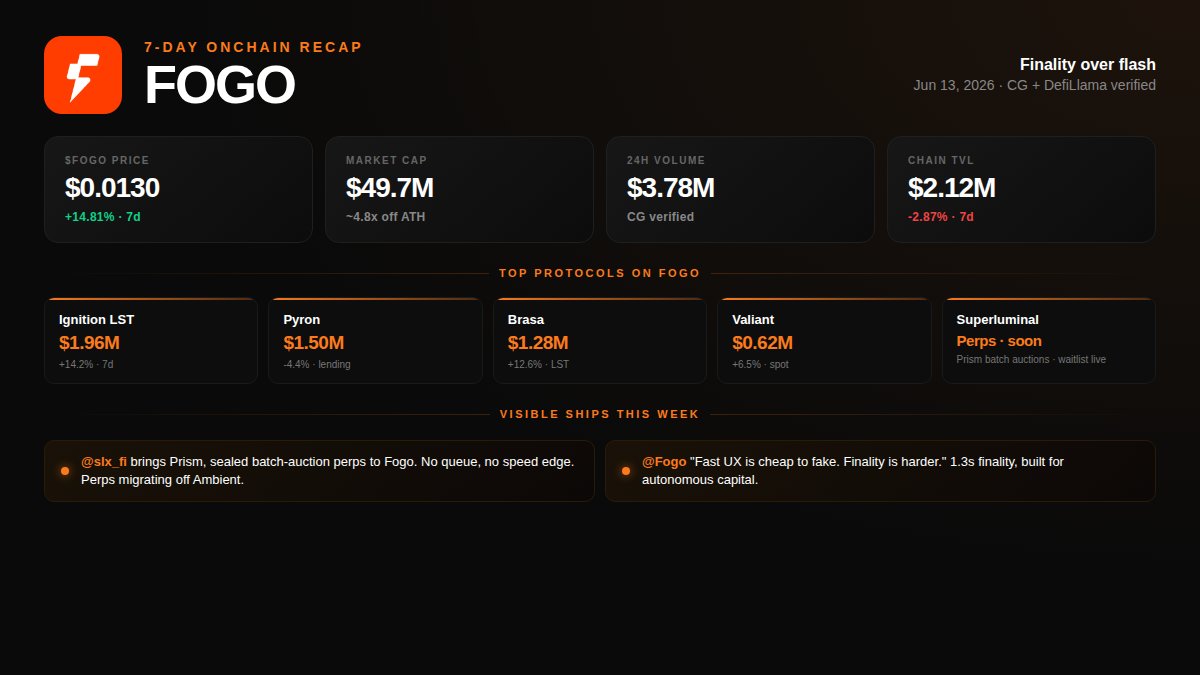The width and height of the screenshot is (1200, 675).
Task: Click the 'CG verified' text
Action: click(x=660, y=217)
